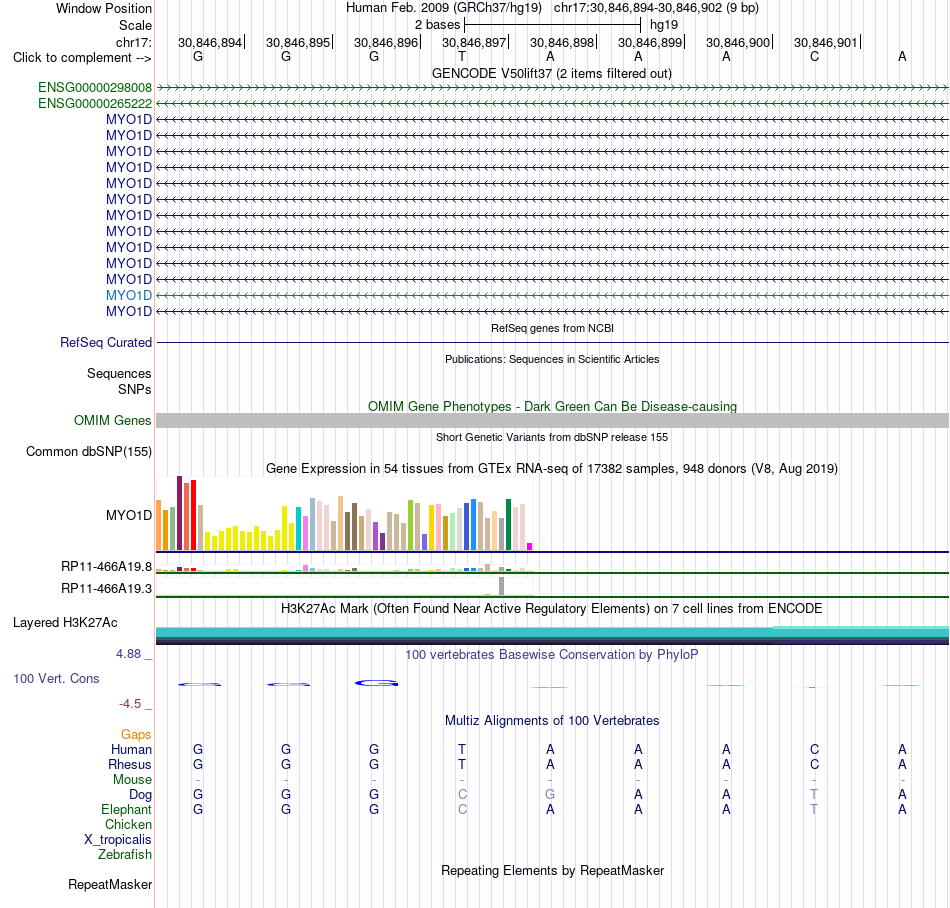
Task: Click the gray bar in RP11-466A19.3 chart
Action: pos(501,586)
